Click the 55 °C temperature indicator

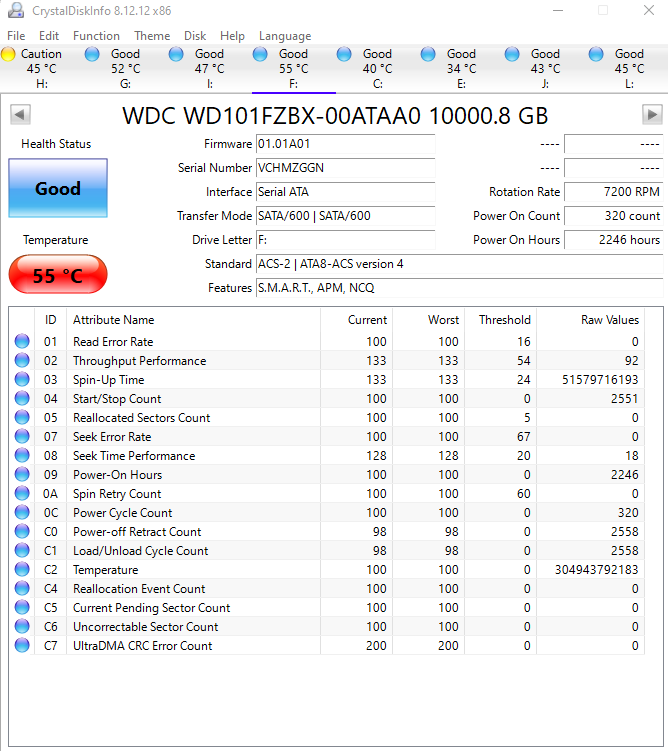pos(58,274)
